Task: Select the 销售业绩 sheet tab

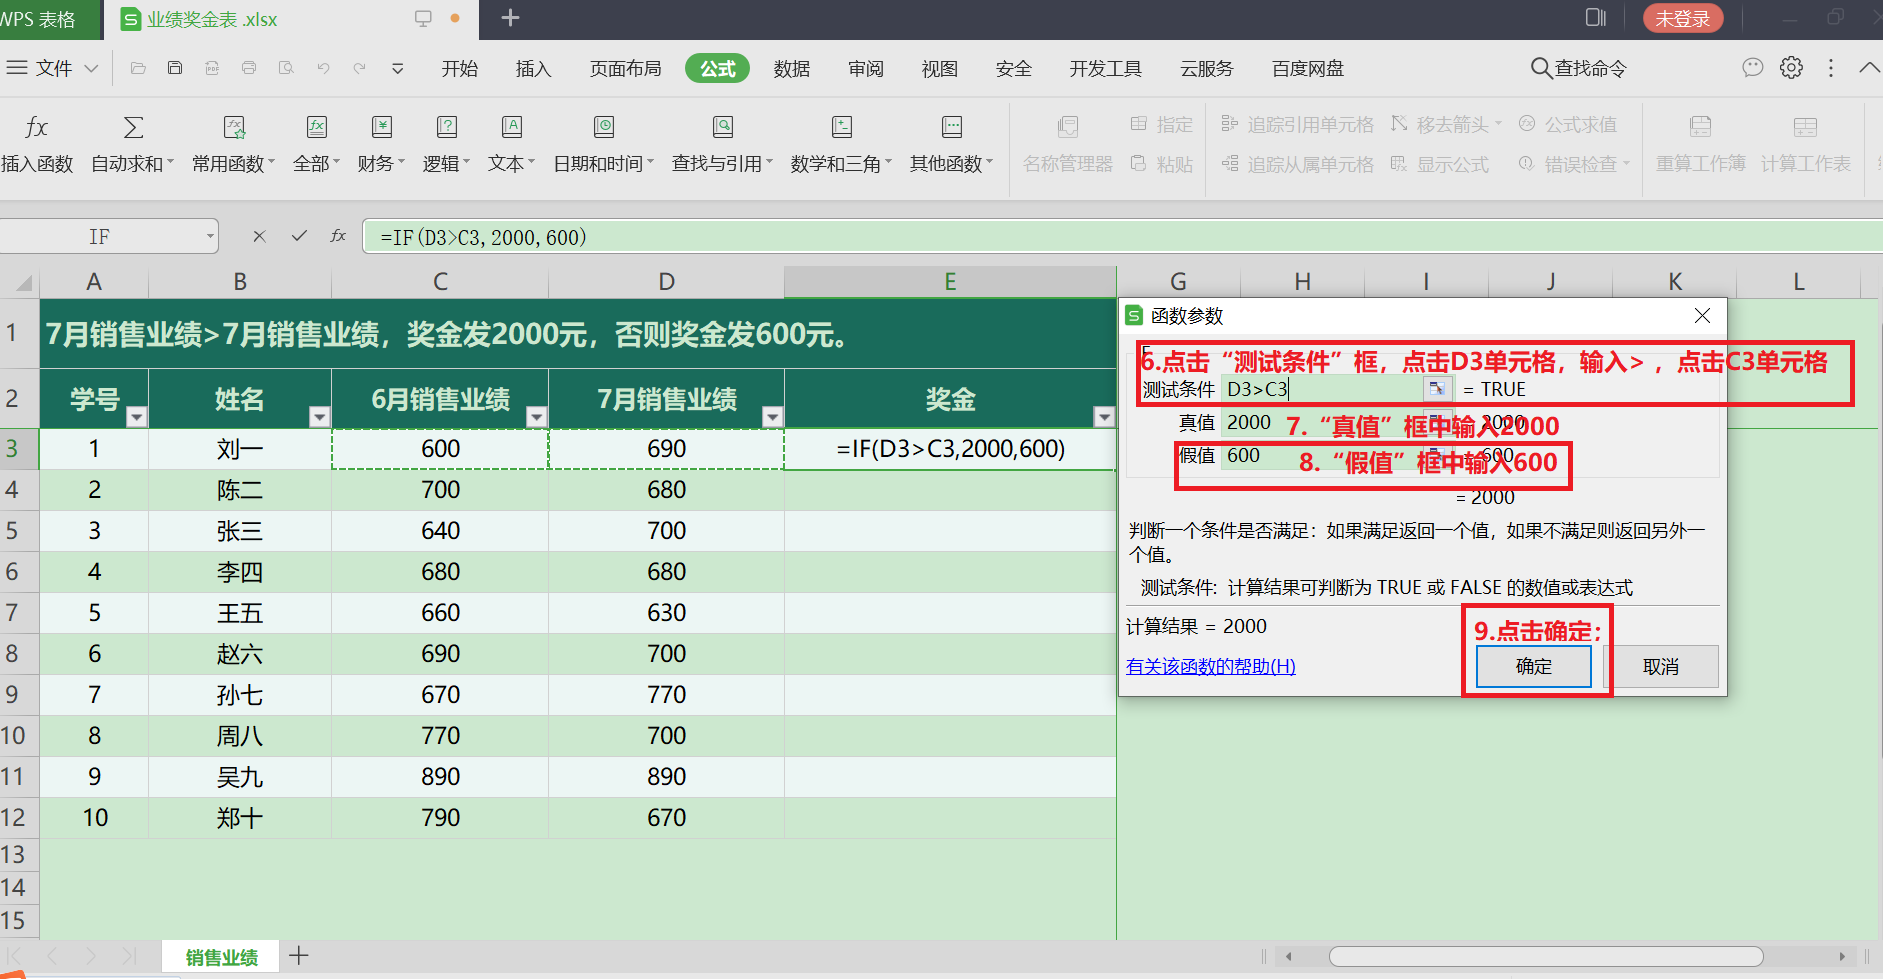Action: coord(219,956)
